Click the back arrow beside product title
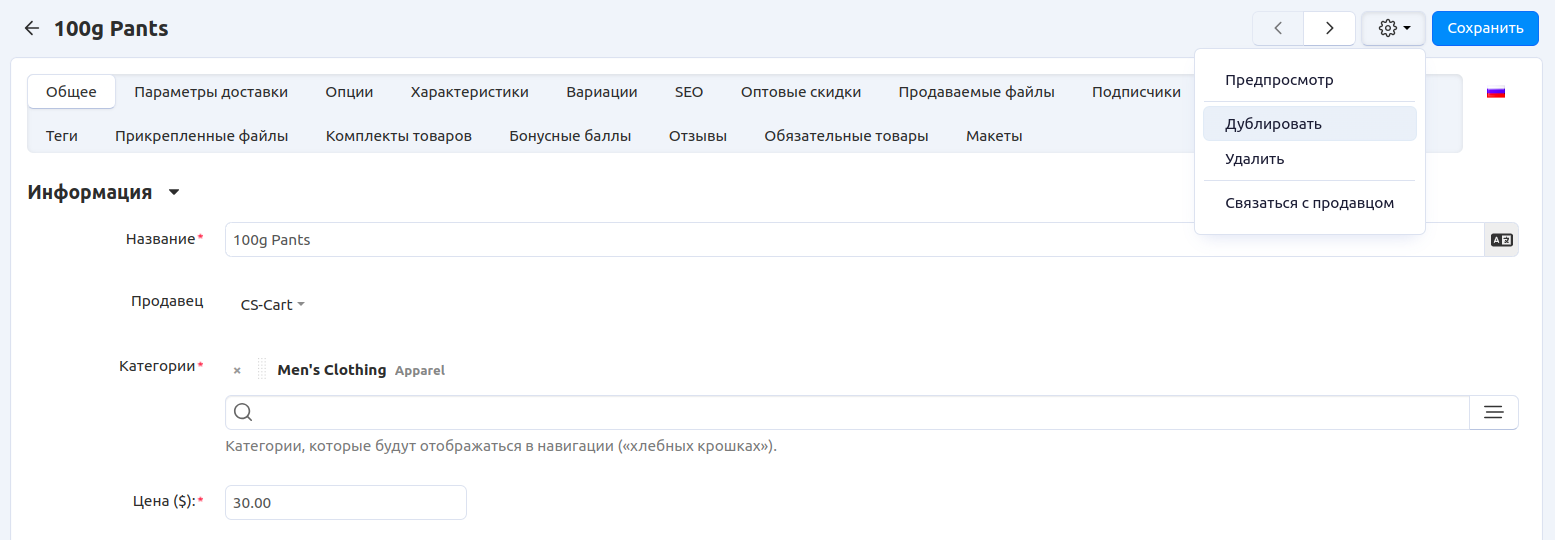The height and width of the screenshot is (540, 1555). 32,29
